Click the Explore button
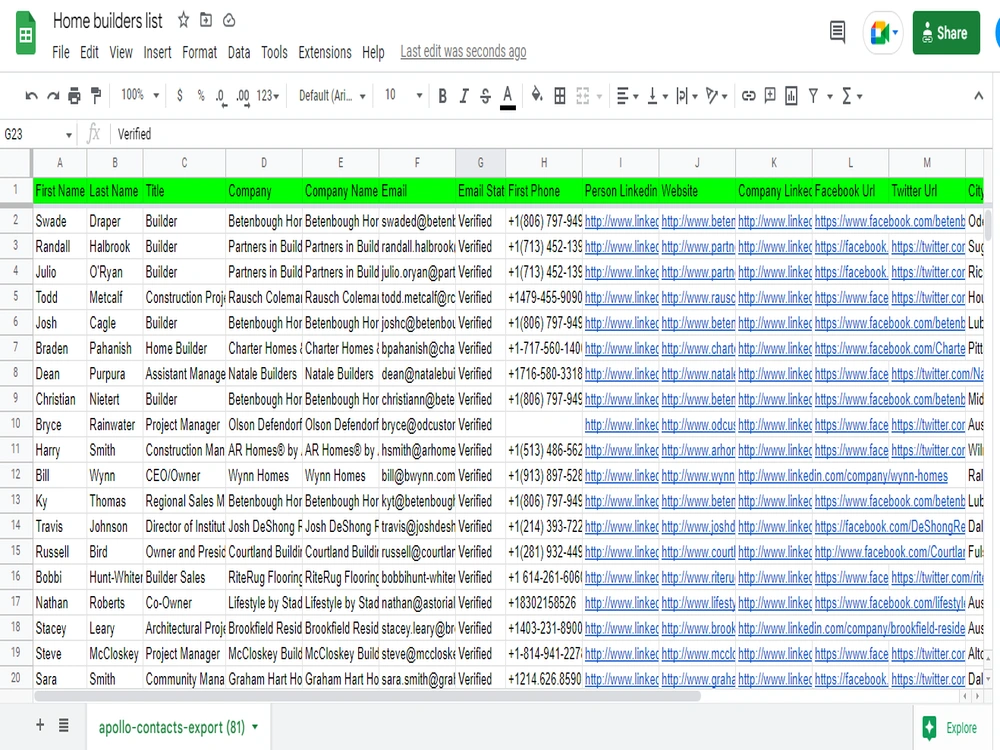 (951, 728)
